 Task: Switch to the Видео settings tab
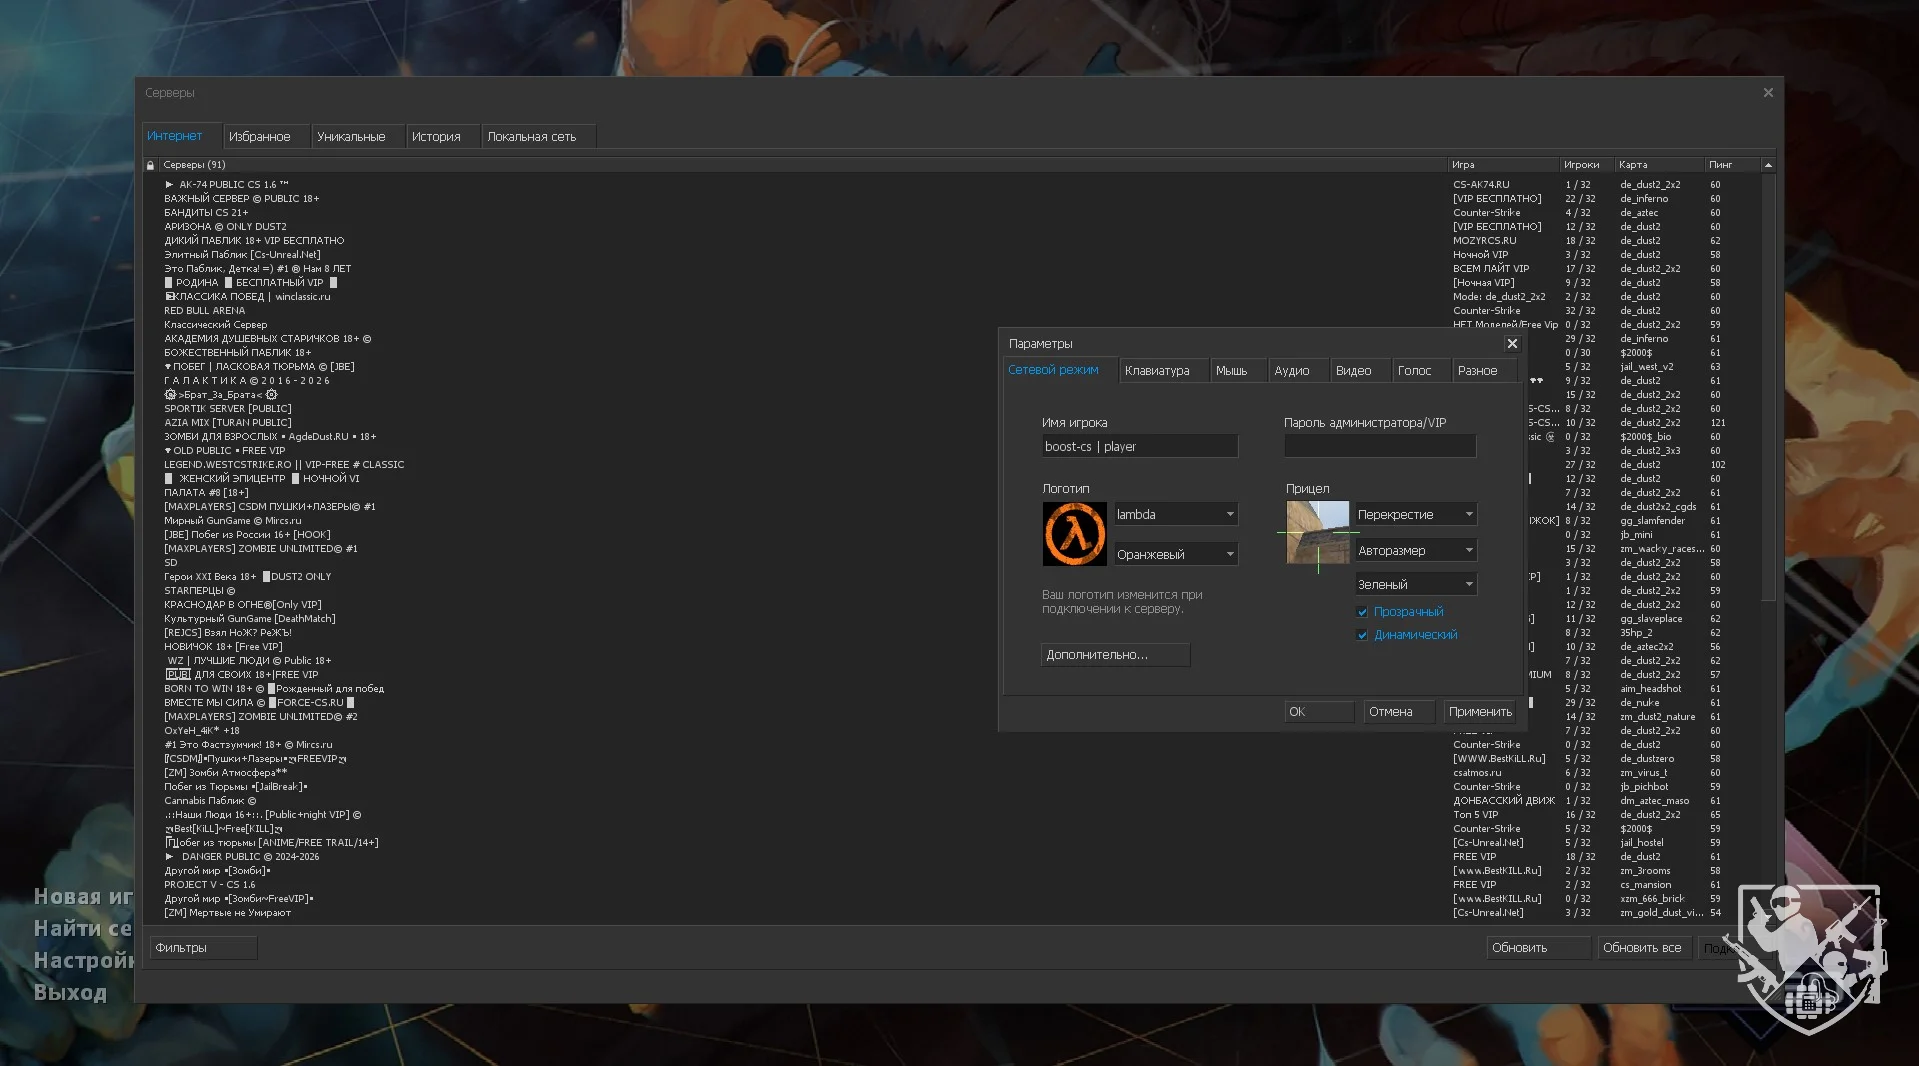(1353, 371)
